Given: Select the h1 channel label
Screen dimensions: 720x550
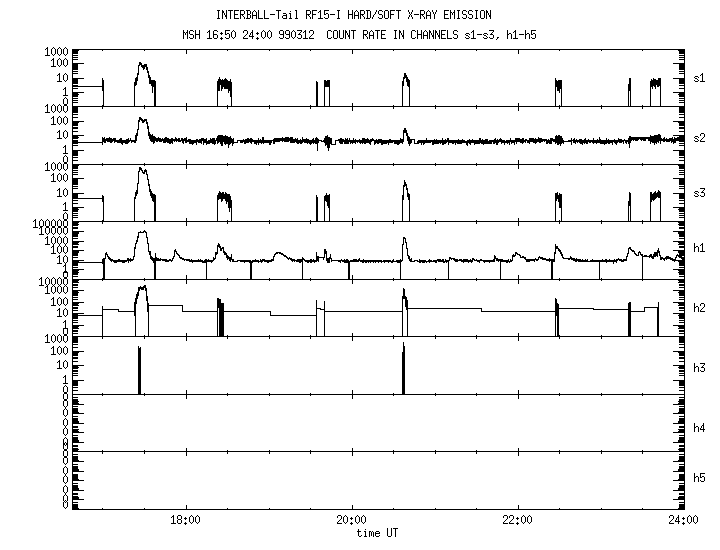Looking at the screenshot, I should tap(700, 250).
